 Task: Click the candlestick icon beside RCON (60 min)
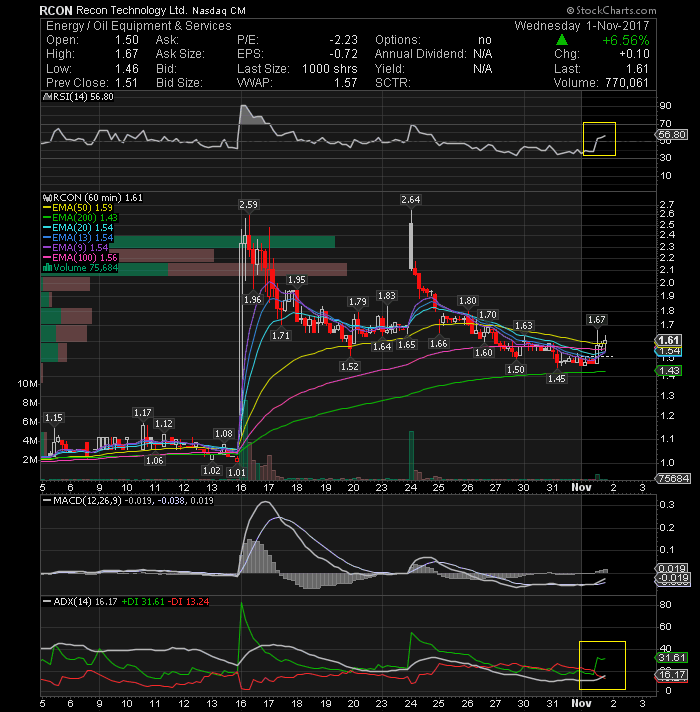47,198
